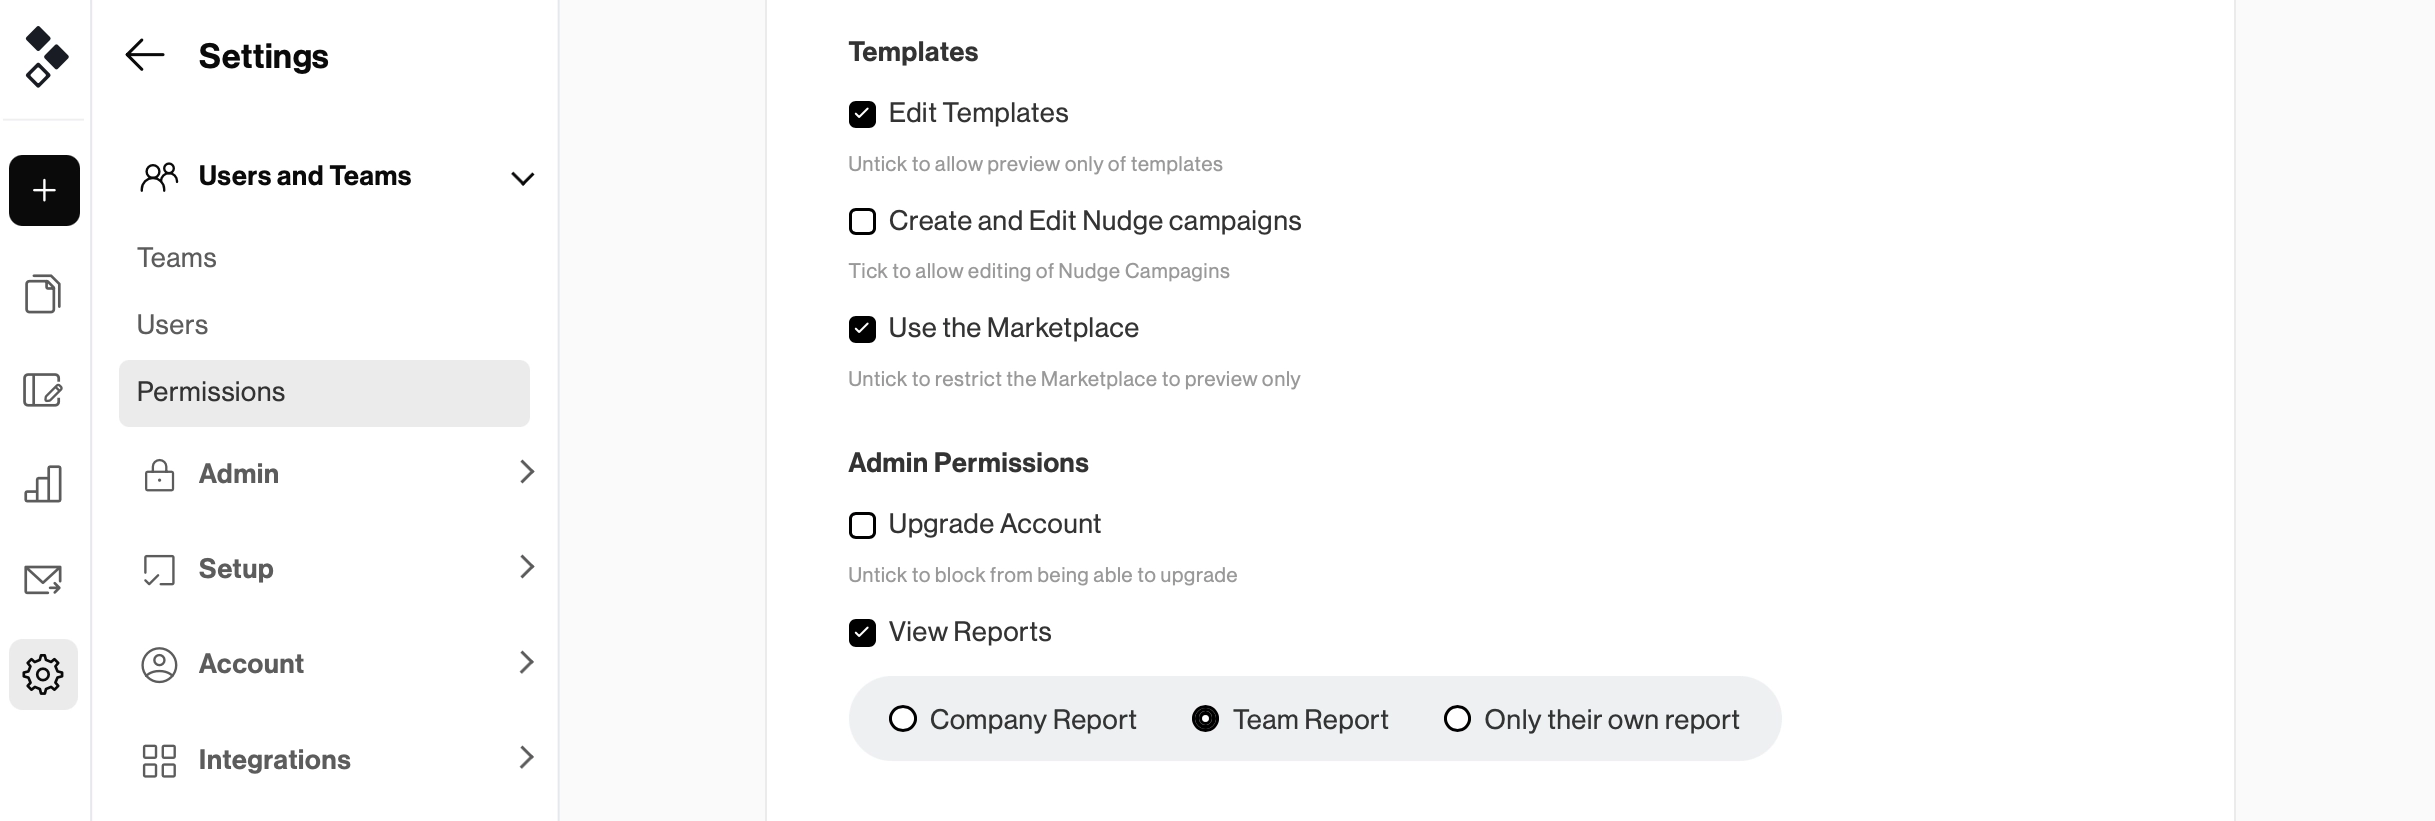Expand the Admin section
Screen dimensions: 2435x821
[x=527, y=472]
